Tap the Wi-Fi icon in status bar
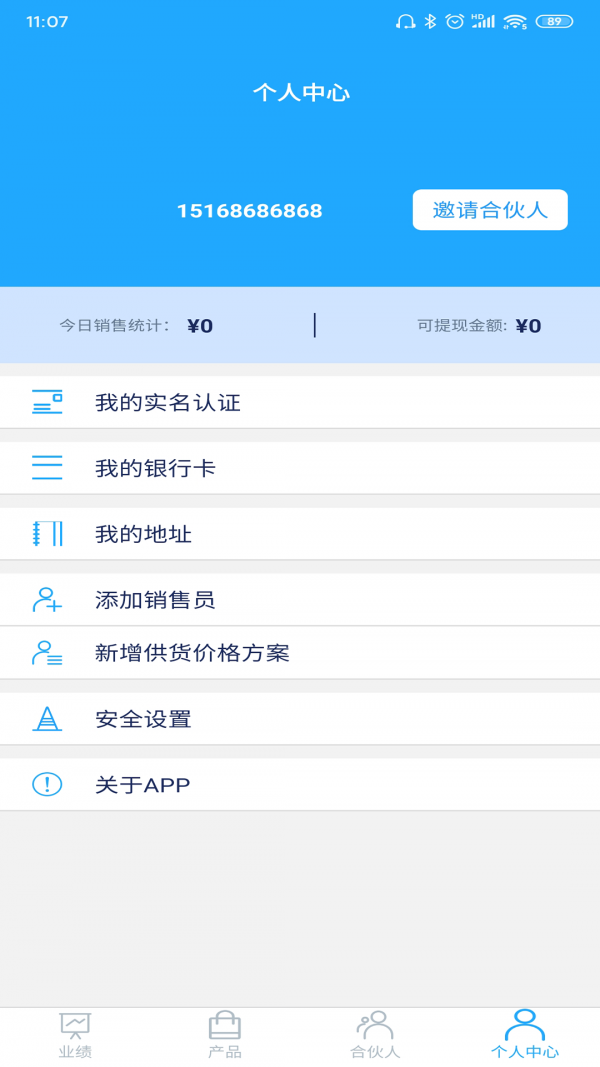600x1067 pixels. coord(516,22)
